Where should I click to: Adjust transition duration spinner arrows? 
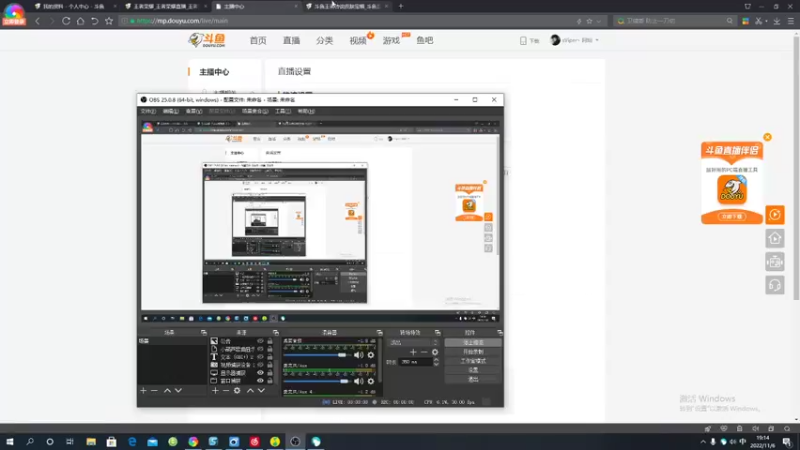[x=436, y=362]
